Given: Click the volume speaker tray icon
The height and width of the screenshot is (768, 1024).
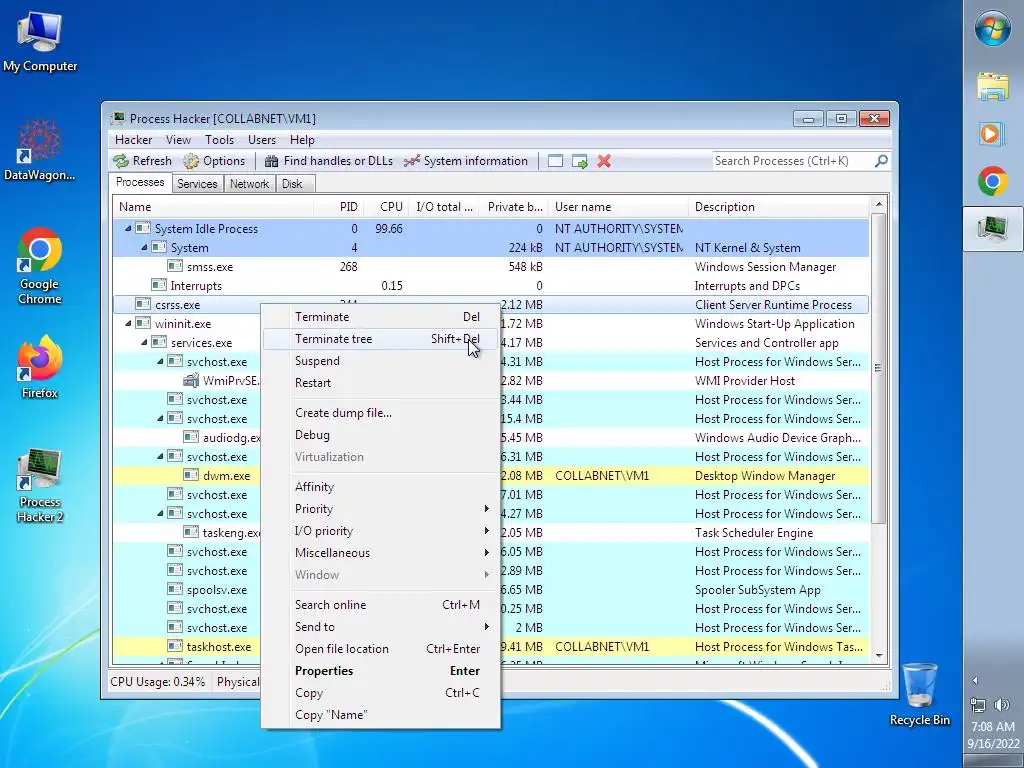Looking at the screenshot, I should click(x=1001, y=705).
